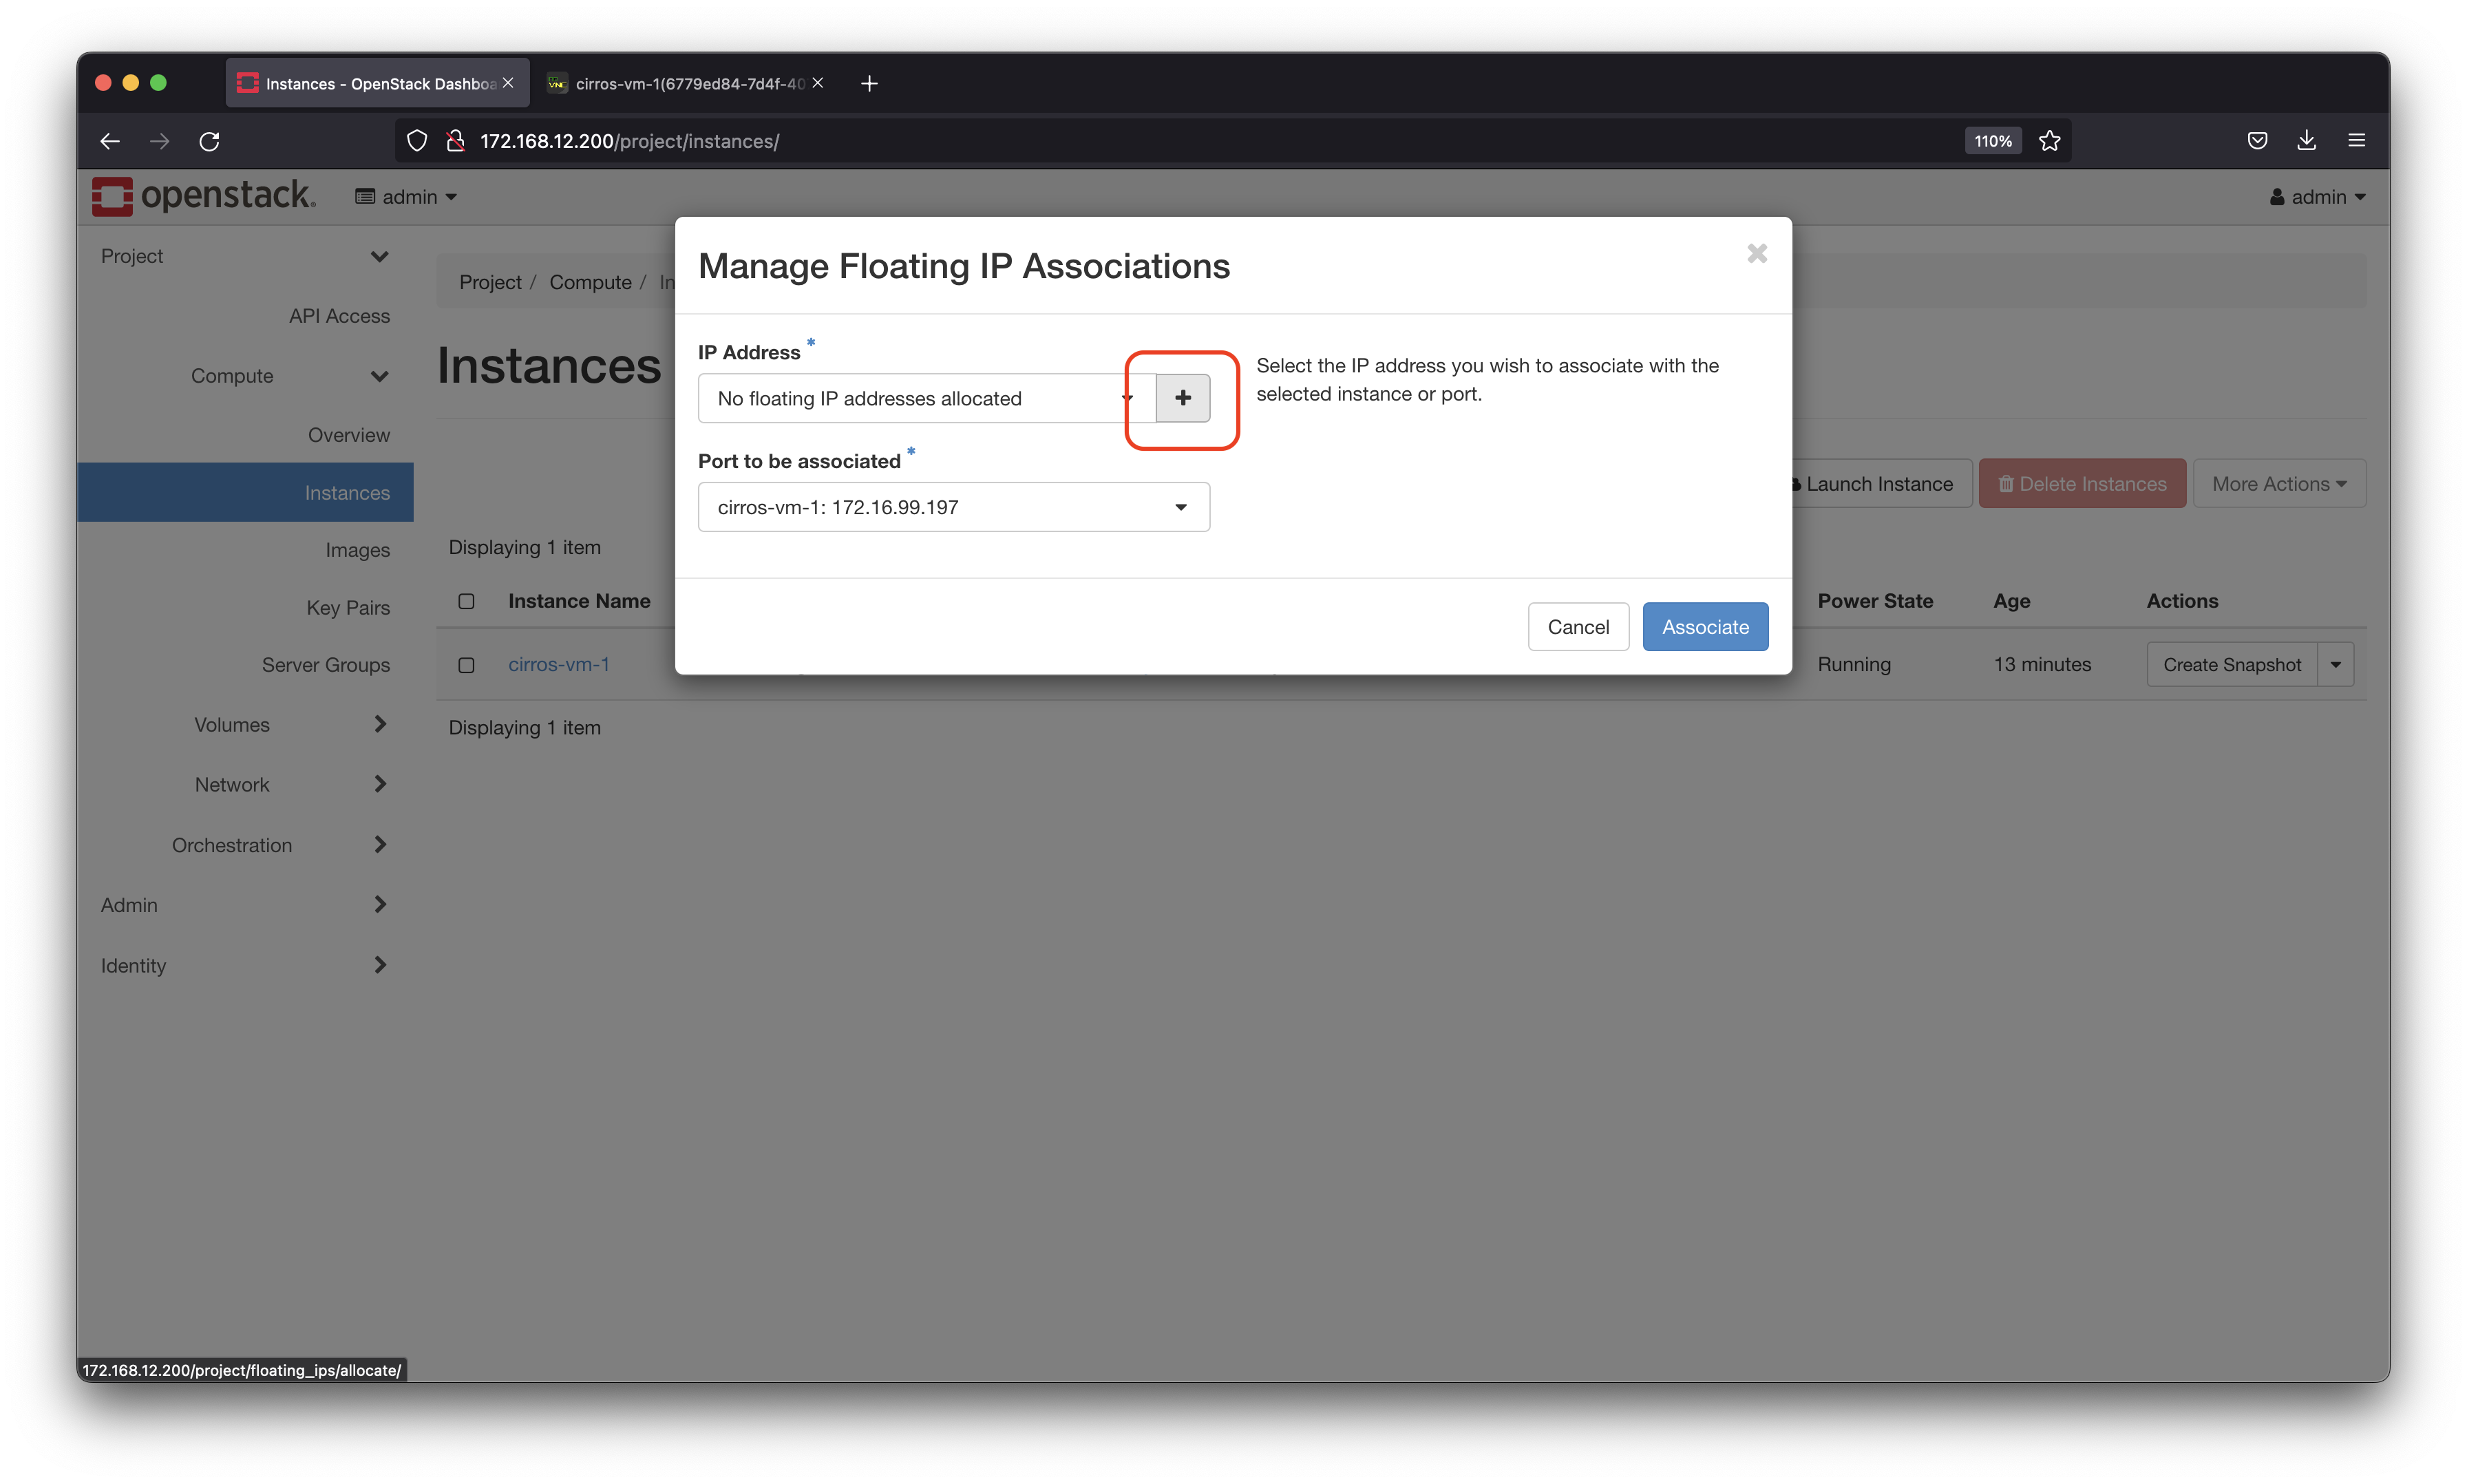Click the macOS yellow minimize button

tap(131, 83)
